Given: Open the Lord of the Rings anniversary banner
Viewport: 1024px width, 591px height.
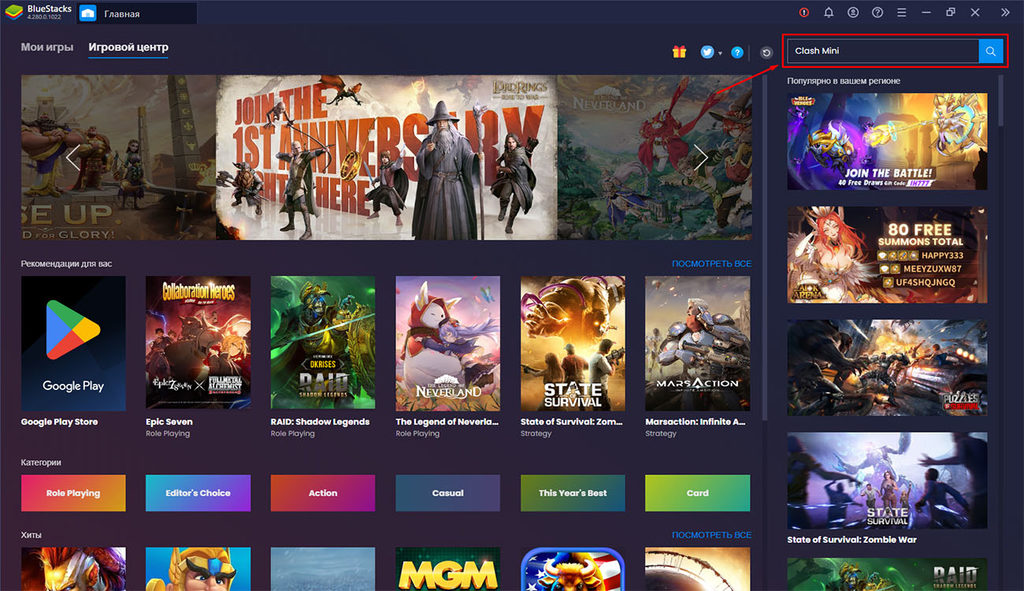Looking at the screenshot, I should 387,157.
